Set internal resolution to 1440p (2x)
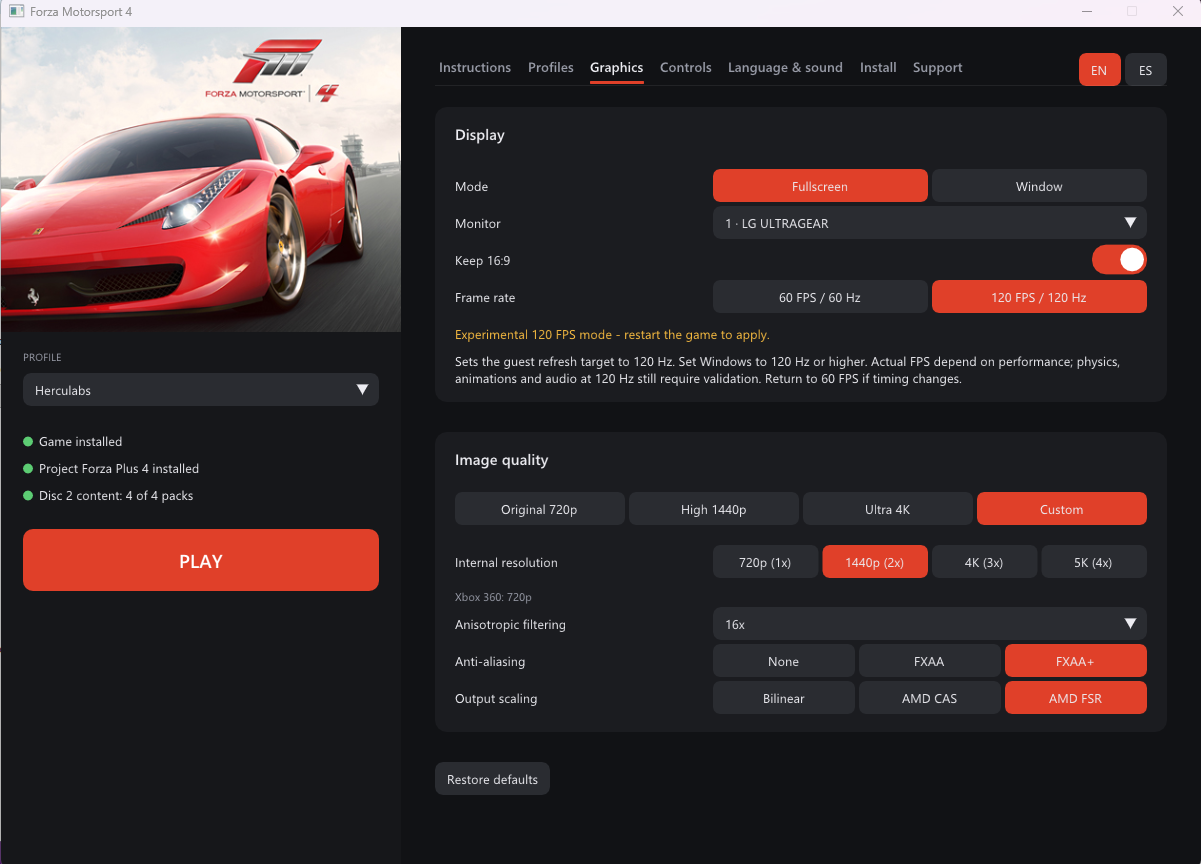The width and height of the screenshot is (1201, 864). 875,562
